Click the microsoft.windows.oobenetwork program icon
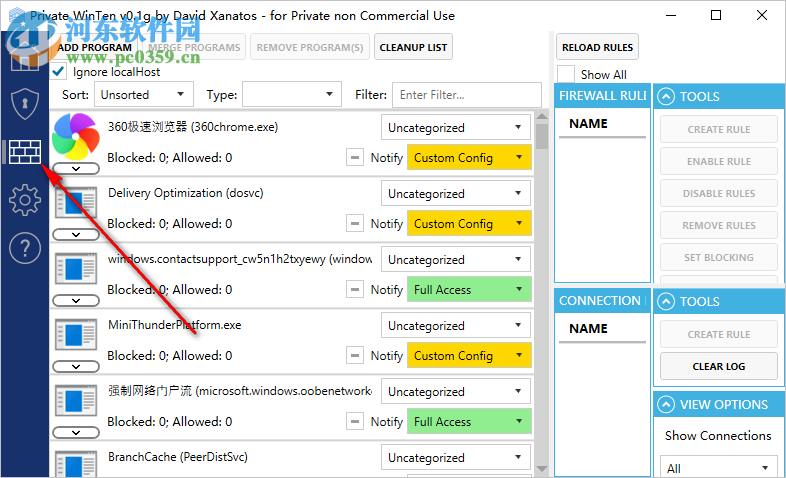786x478 pixels. 76,401
